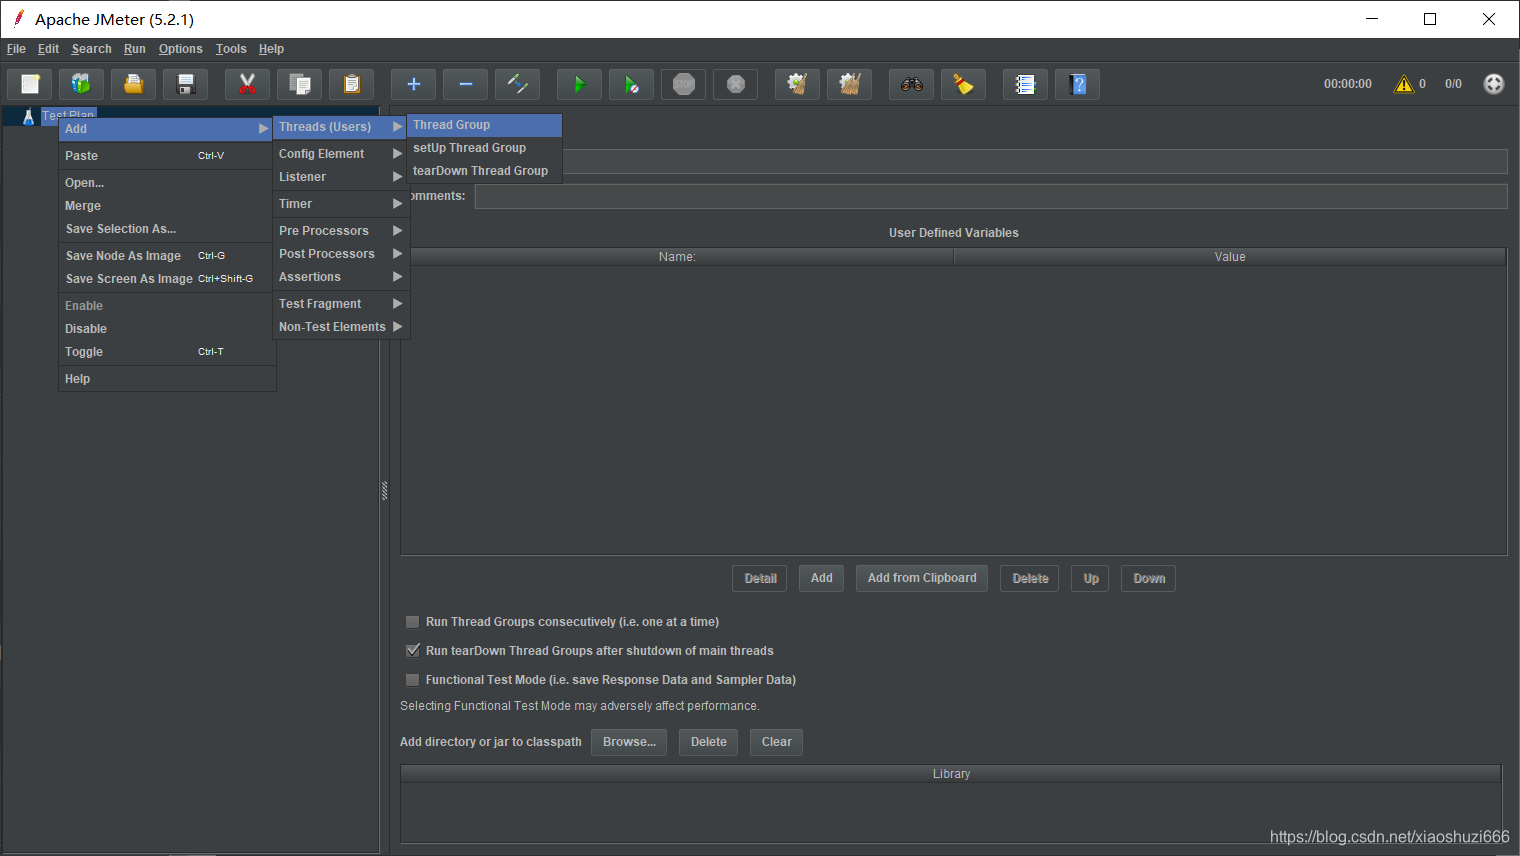This screenshot has width=1520, height=856.
Task: Click Start no pauses icon
Action: [632, 84]
